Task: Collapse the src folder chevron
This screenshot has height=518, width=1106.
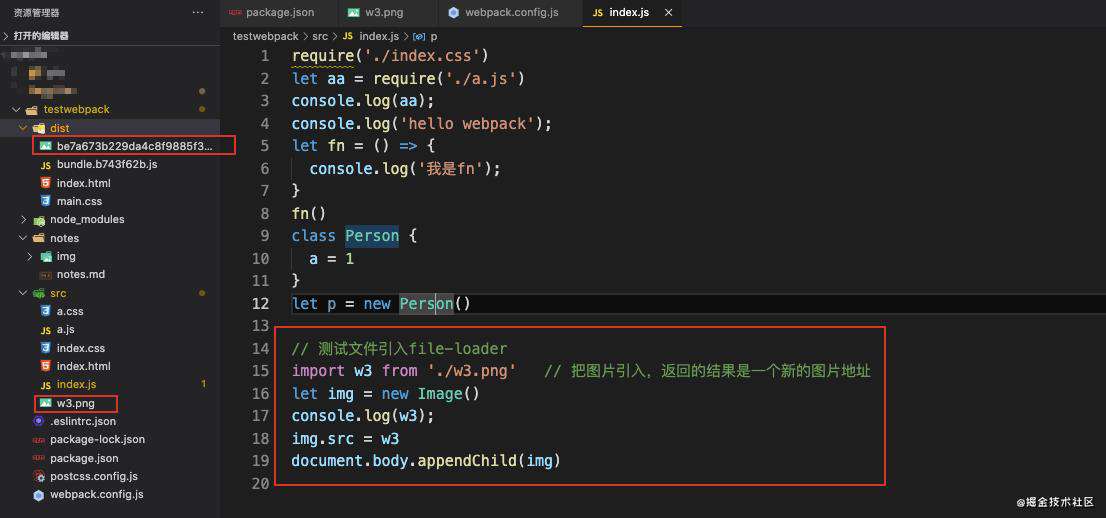Action: pyautogui.click(x=23, y=293)
